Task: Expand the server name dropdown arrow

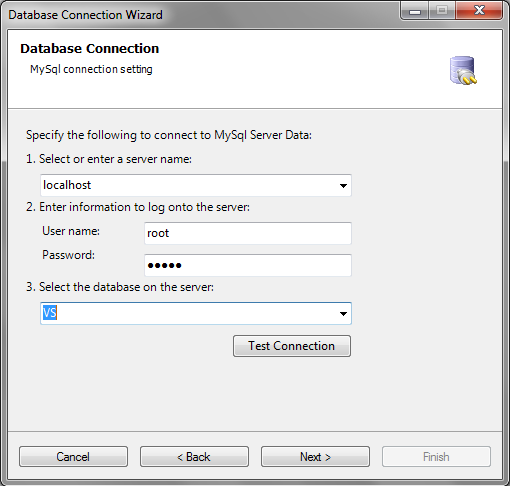Action: click(343, 185)
